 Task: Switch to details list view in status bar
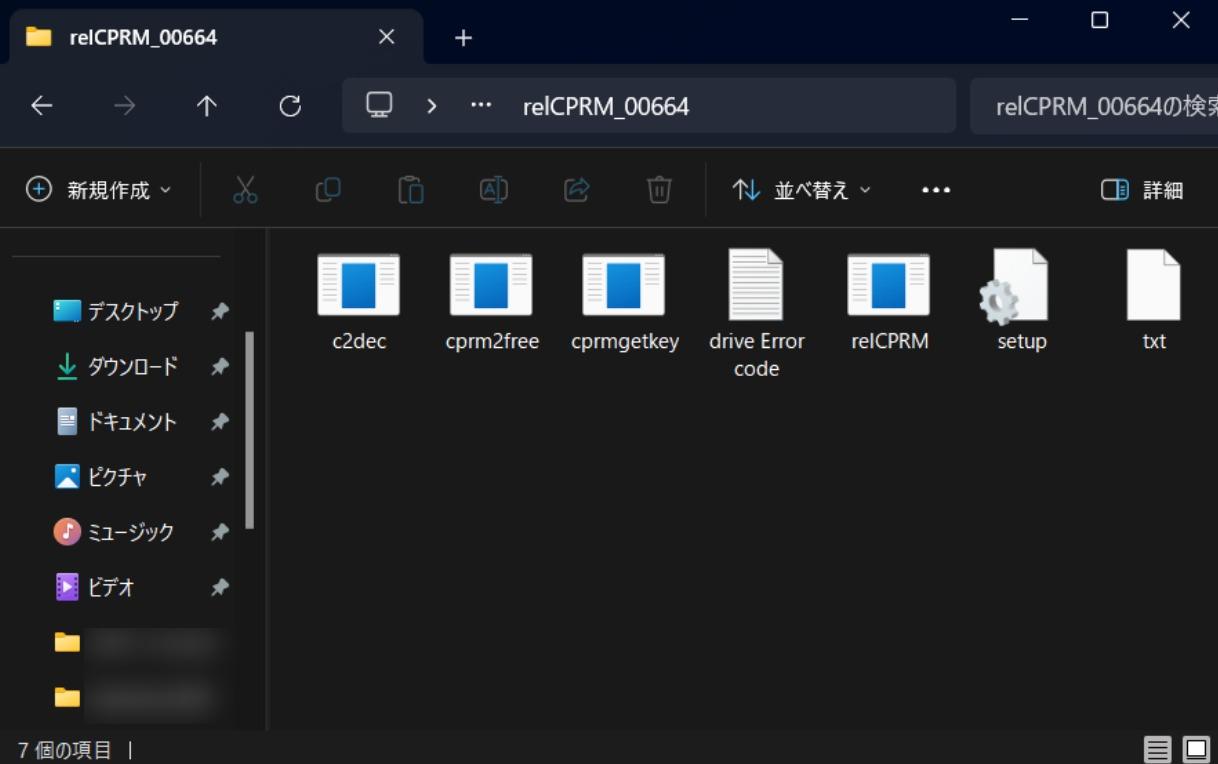(x=1158, y=749)
